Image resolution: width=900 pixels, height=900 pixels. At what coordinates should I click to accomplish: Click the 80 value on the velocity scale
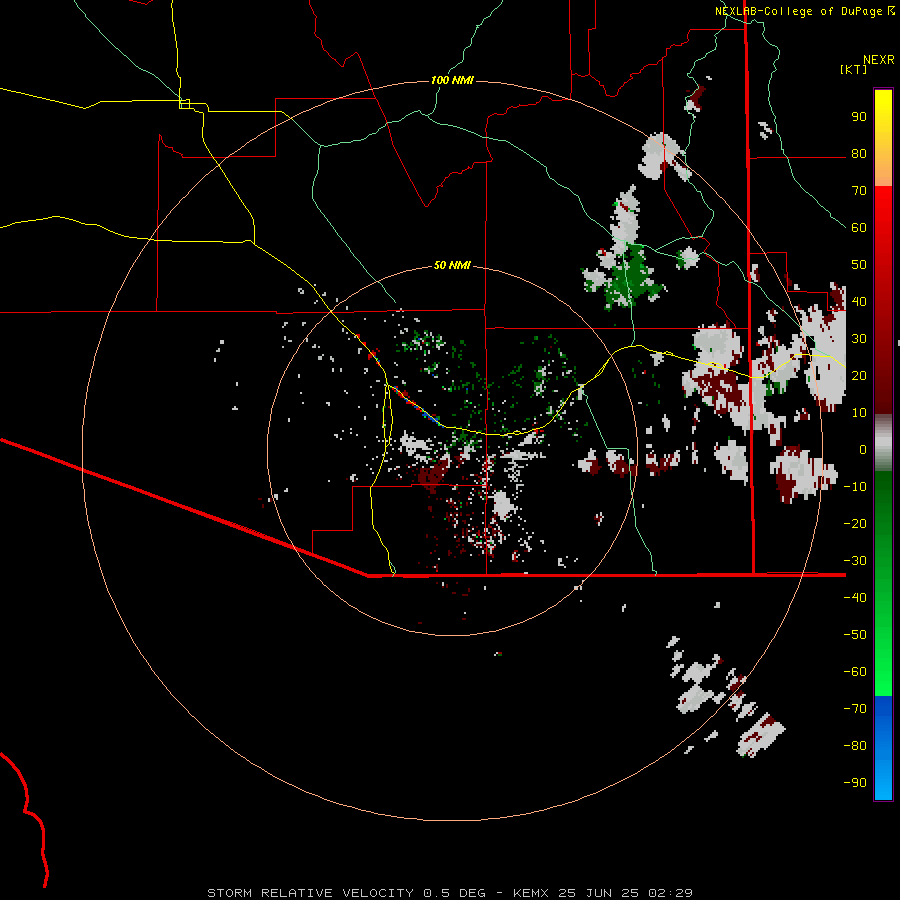click(x=859, y=153)
